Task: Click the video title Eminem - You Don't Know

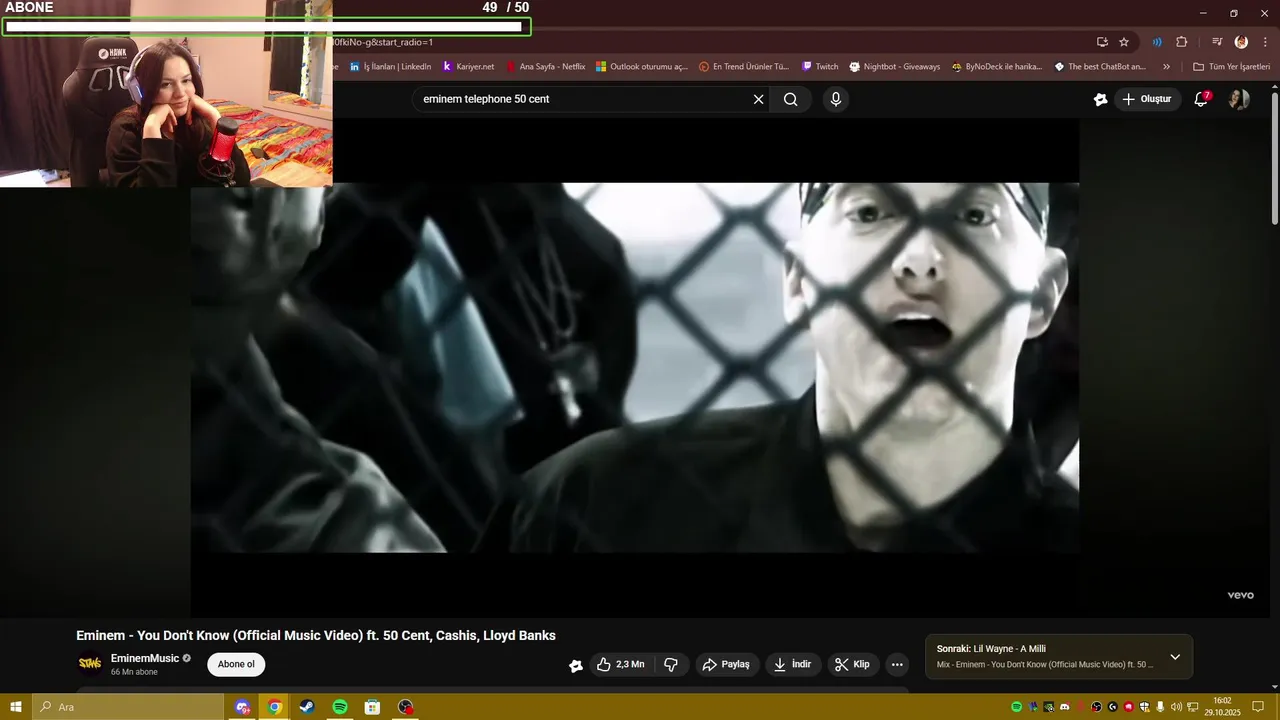Action: click(x=316, y=635)
